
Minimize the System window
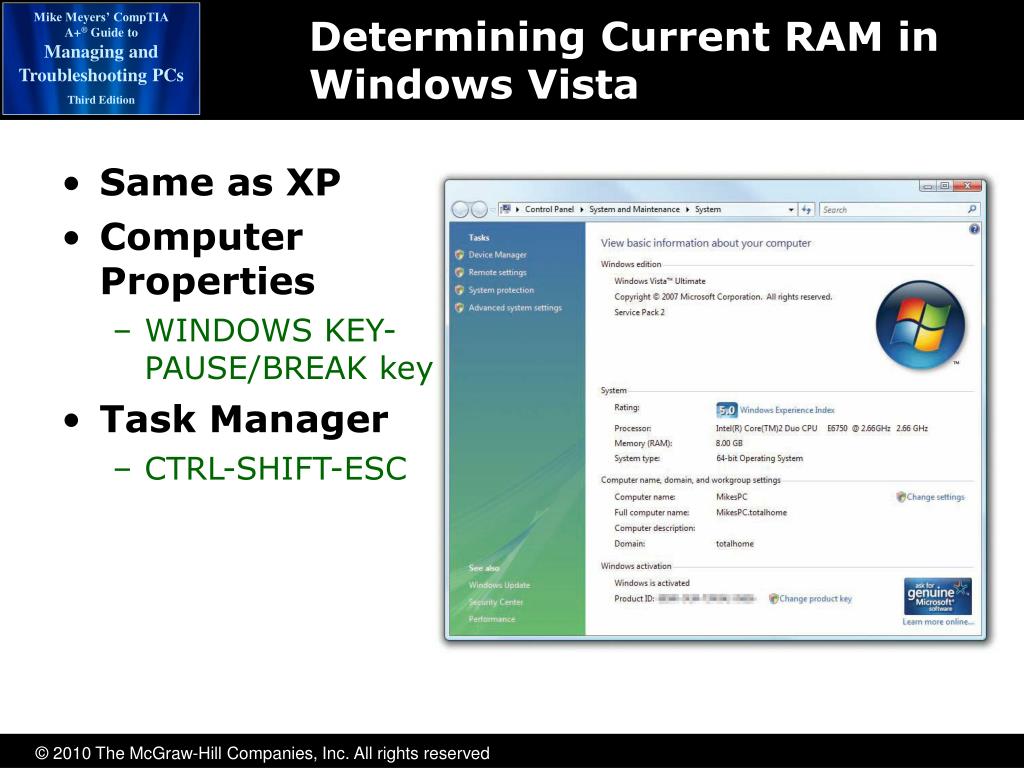click(927, 186)
